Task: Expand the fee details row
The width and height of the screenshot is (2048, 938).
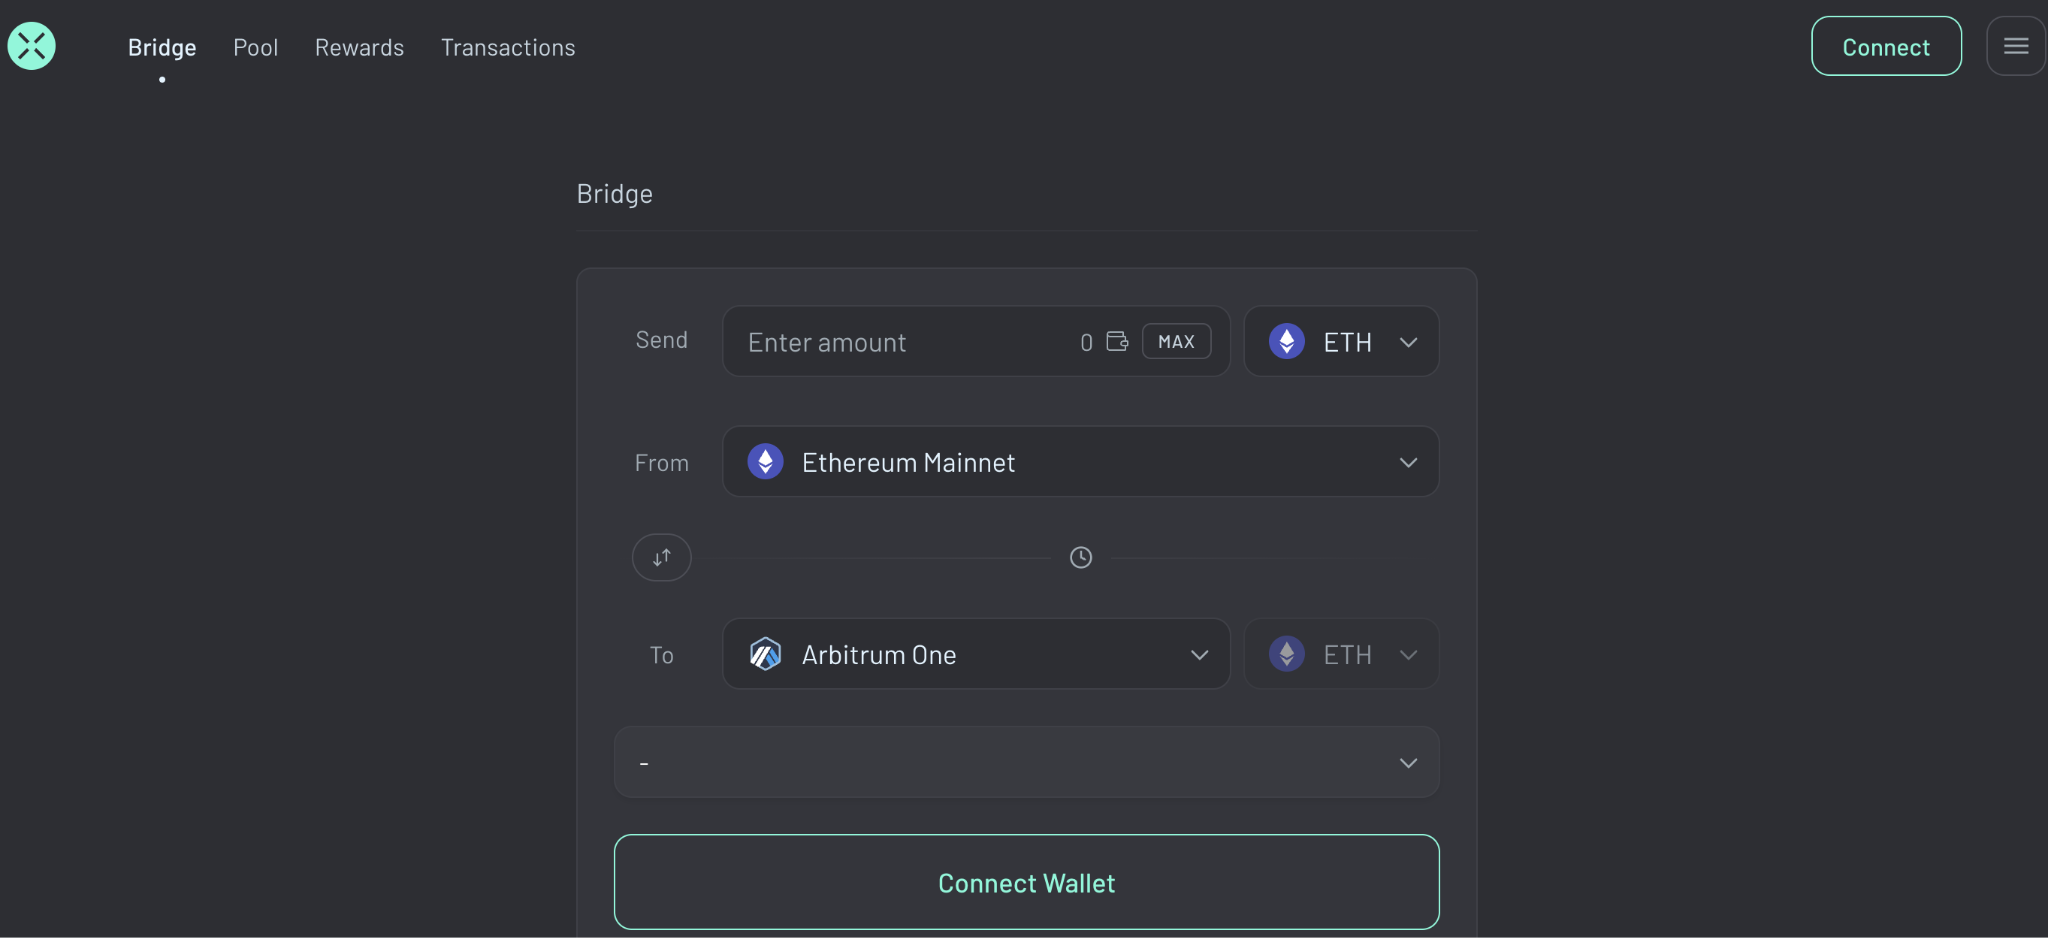Action: click(x=1408, y=763)
